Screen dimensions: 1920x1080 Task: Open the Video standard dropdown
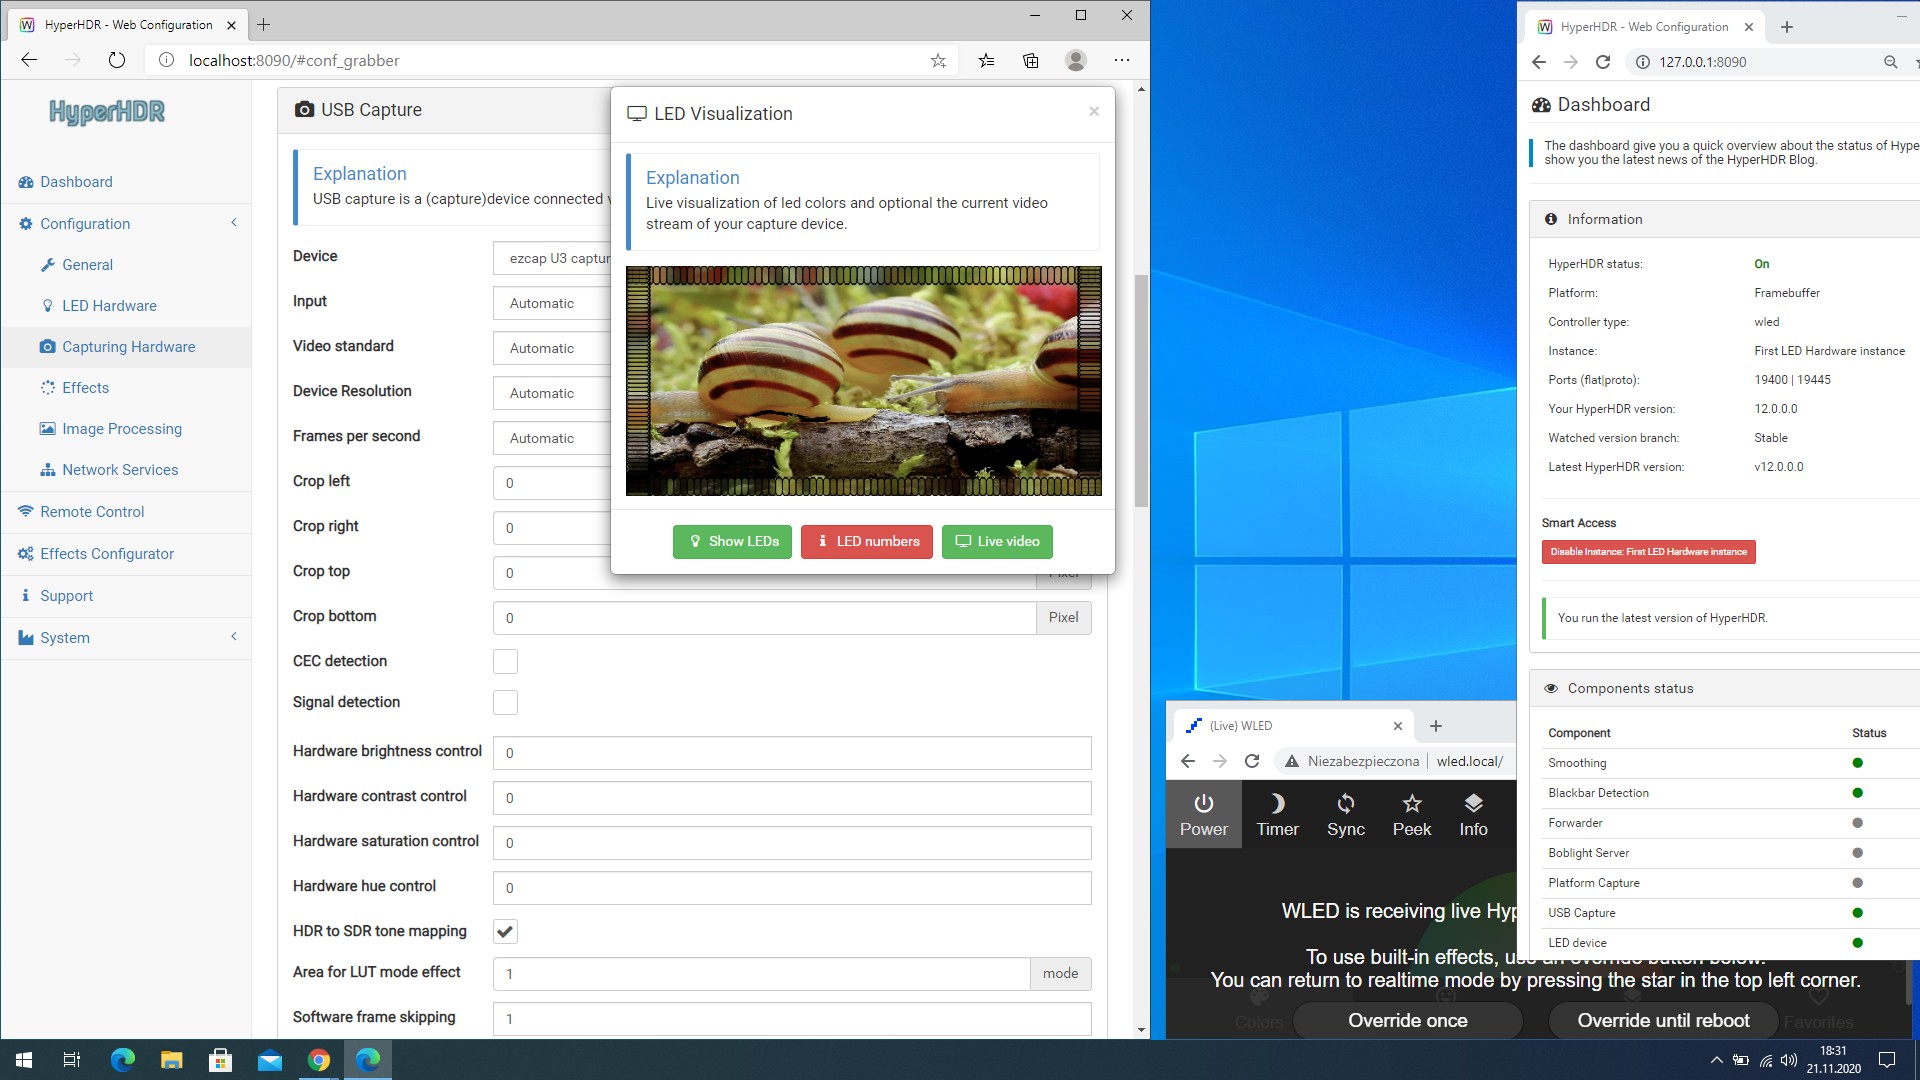(x=551, y=349)
